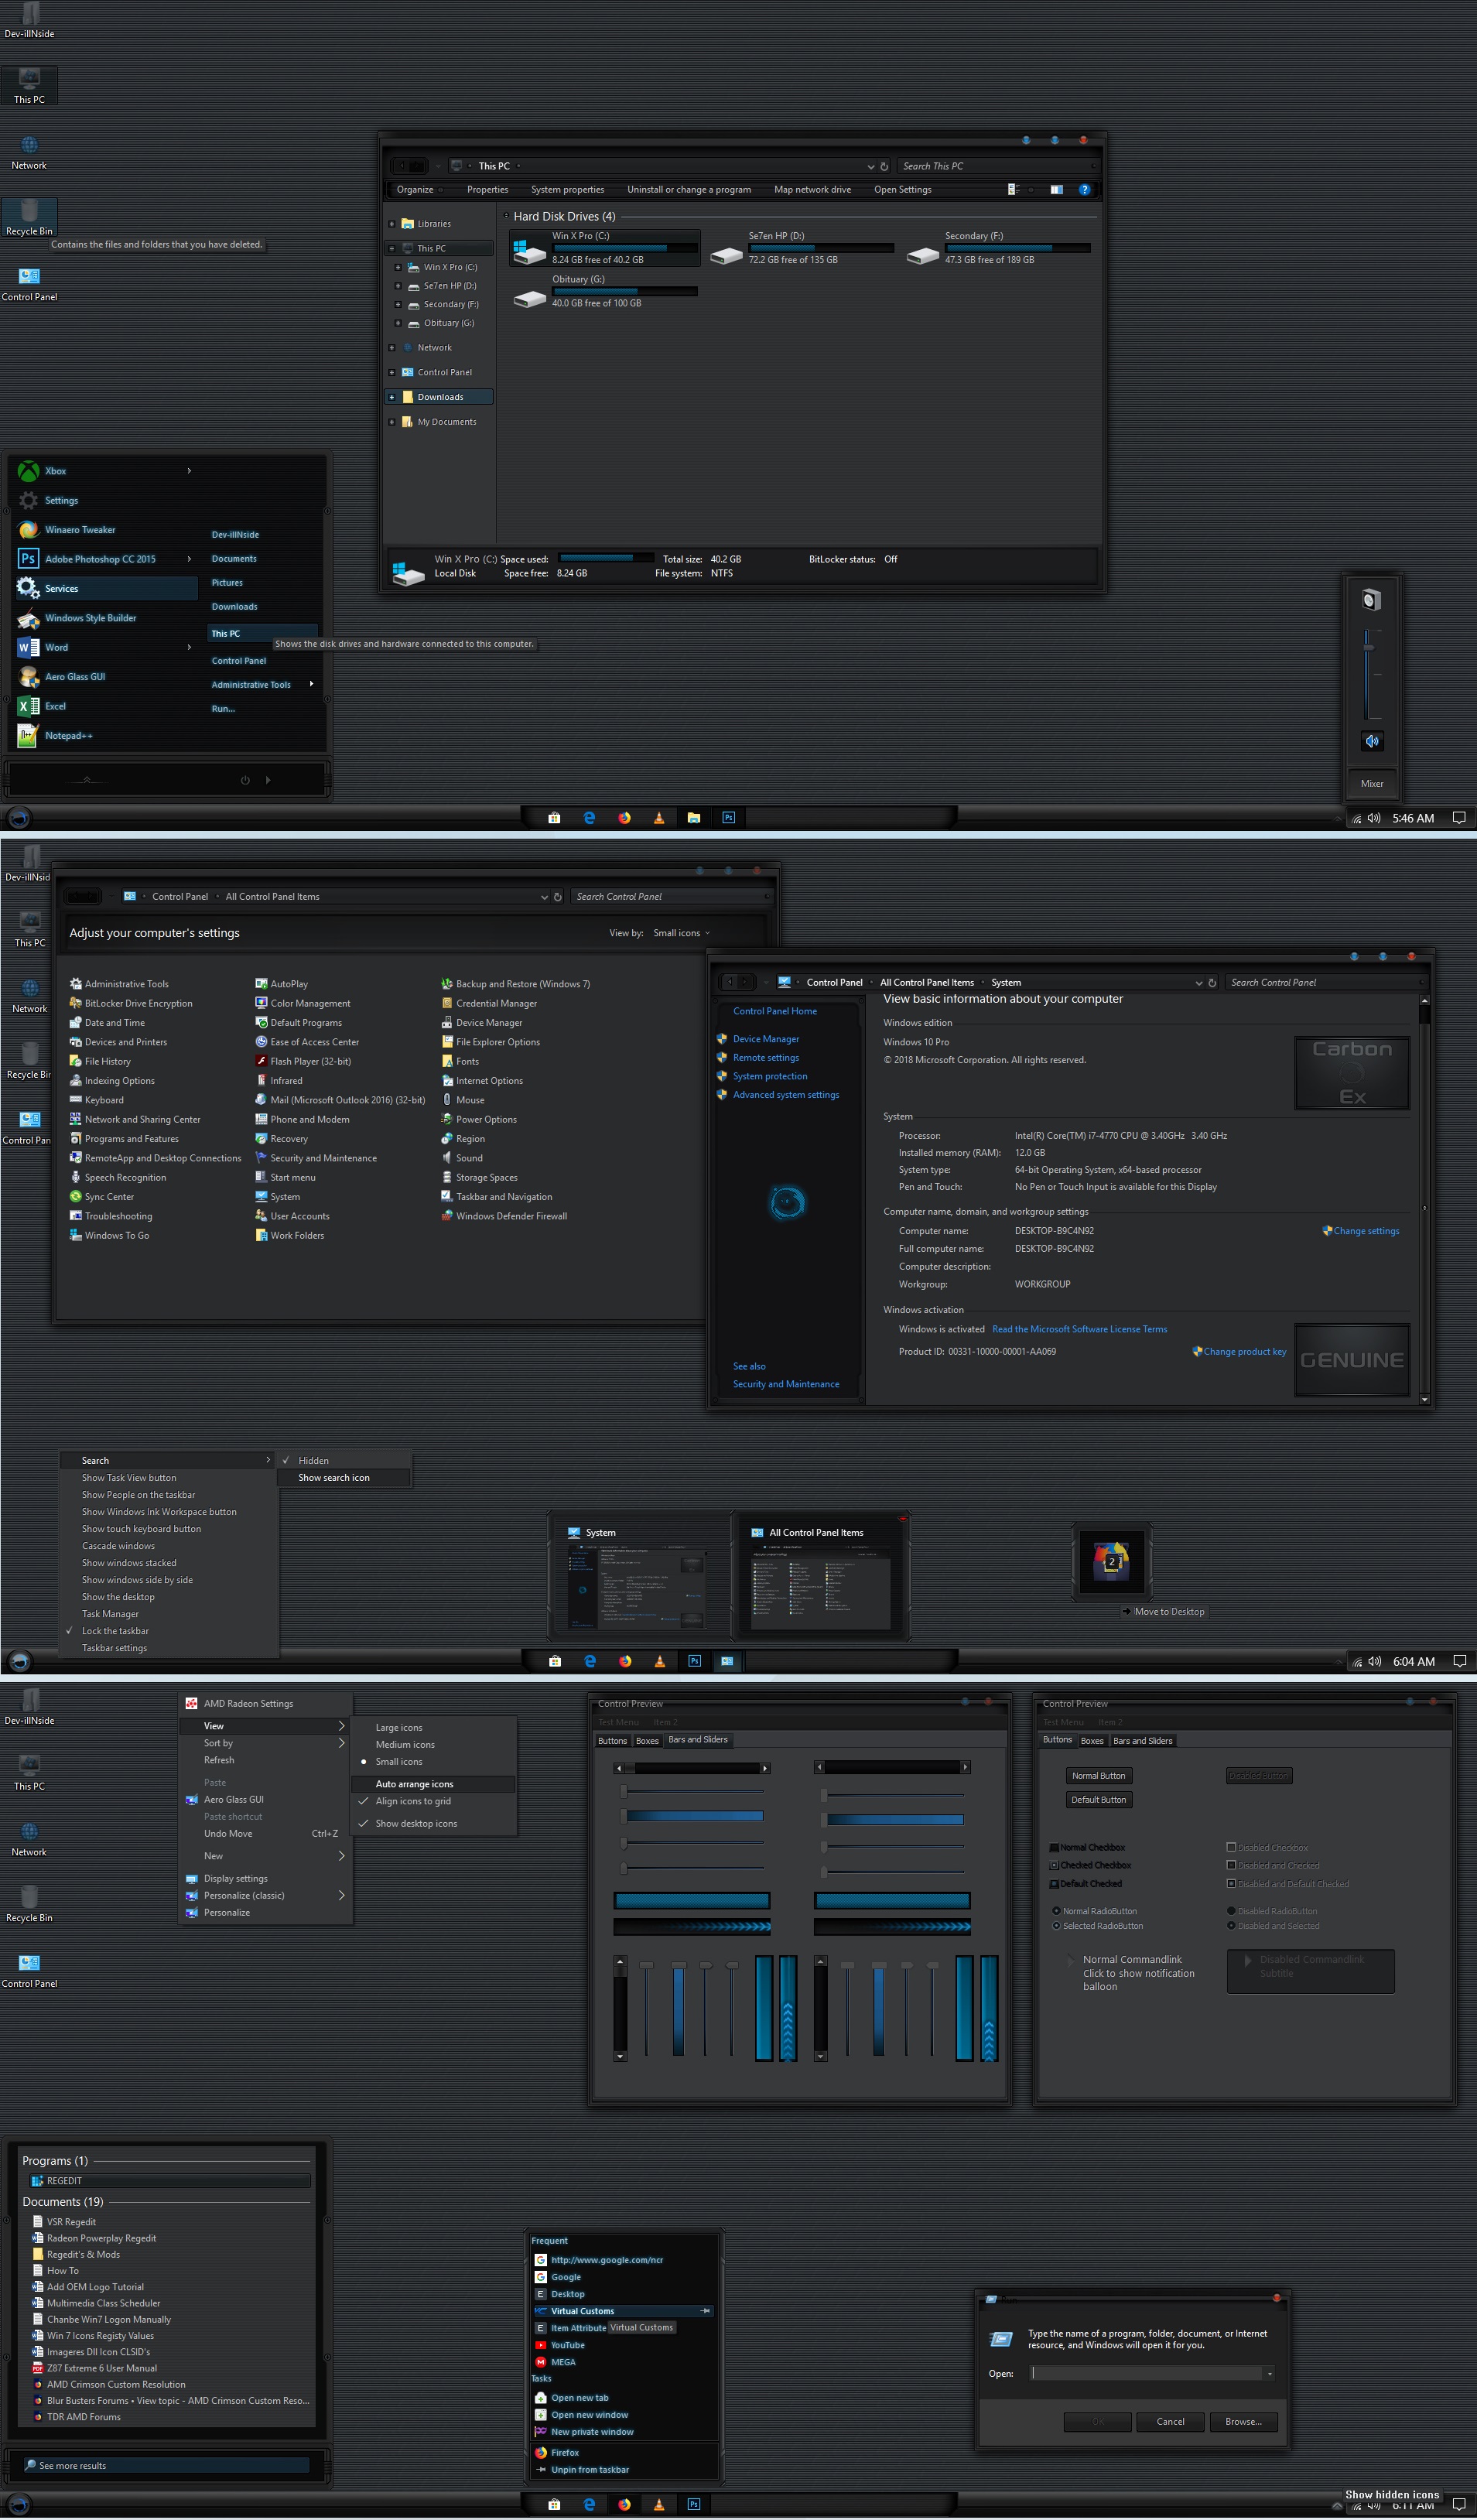Choose Task Manager from taskbar context menu

(x=168, y=1614)
